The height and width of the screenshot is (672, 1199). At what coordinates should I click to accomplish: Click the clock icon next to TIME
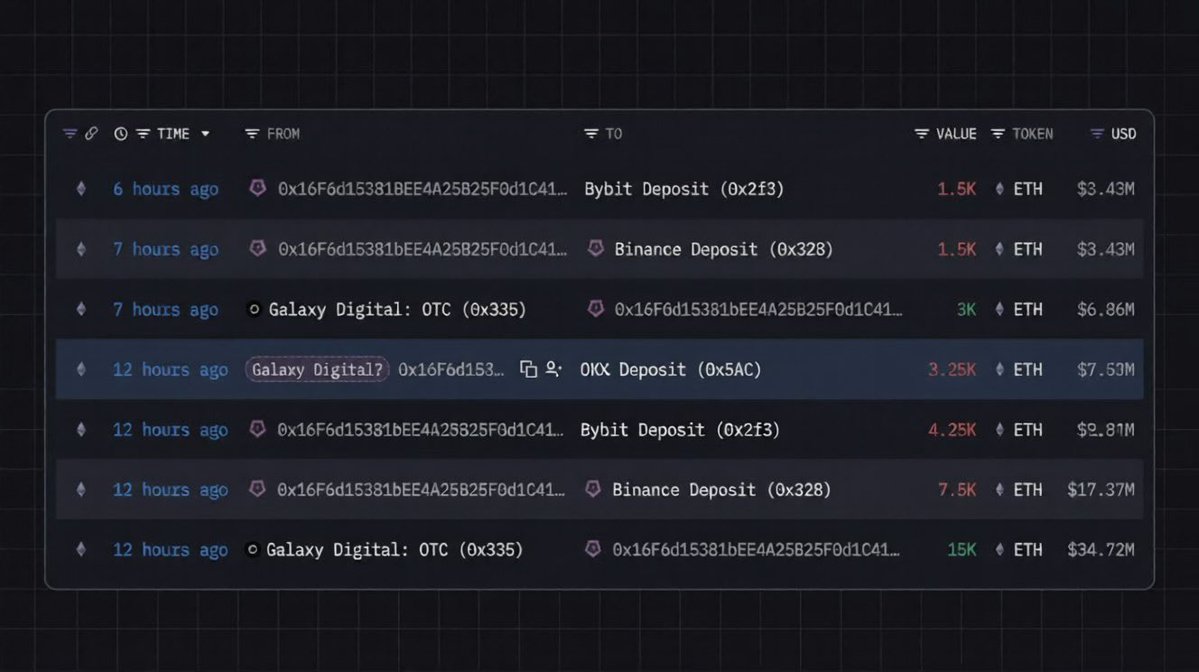point(121,134)
